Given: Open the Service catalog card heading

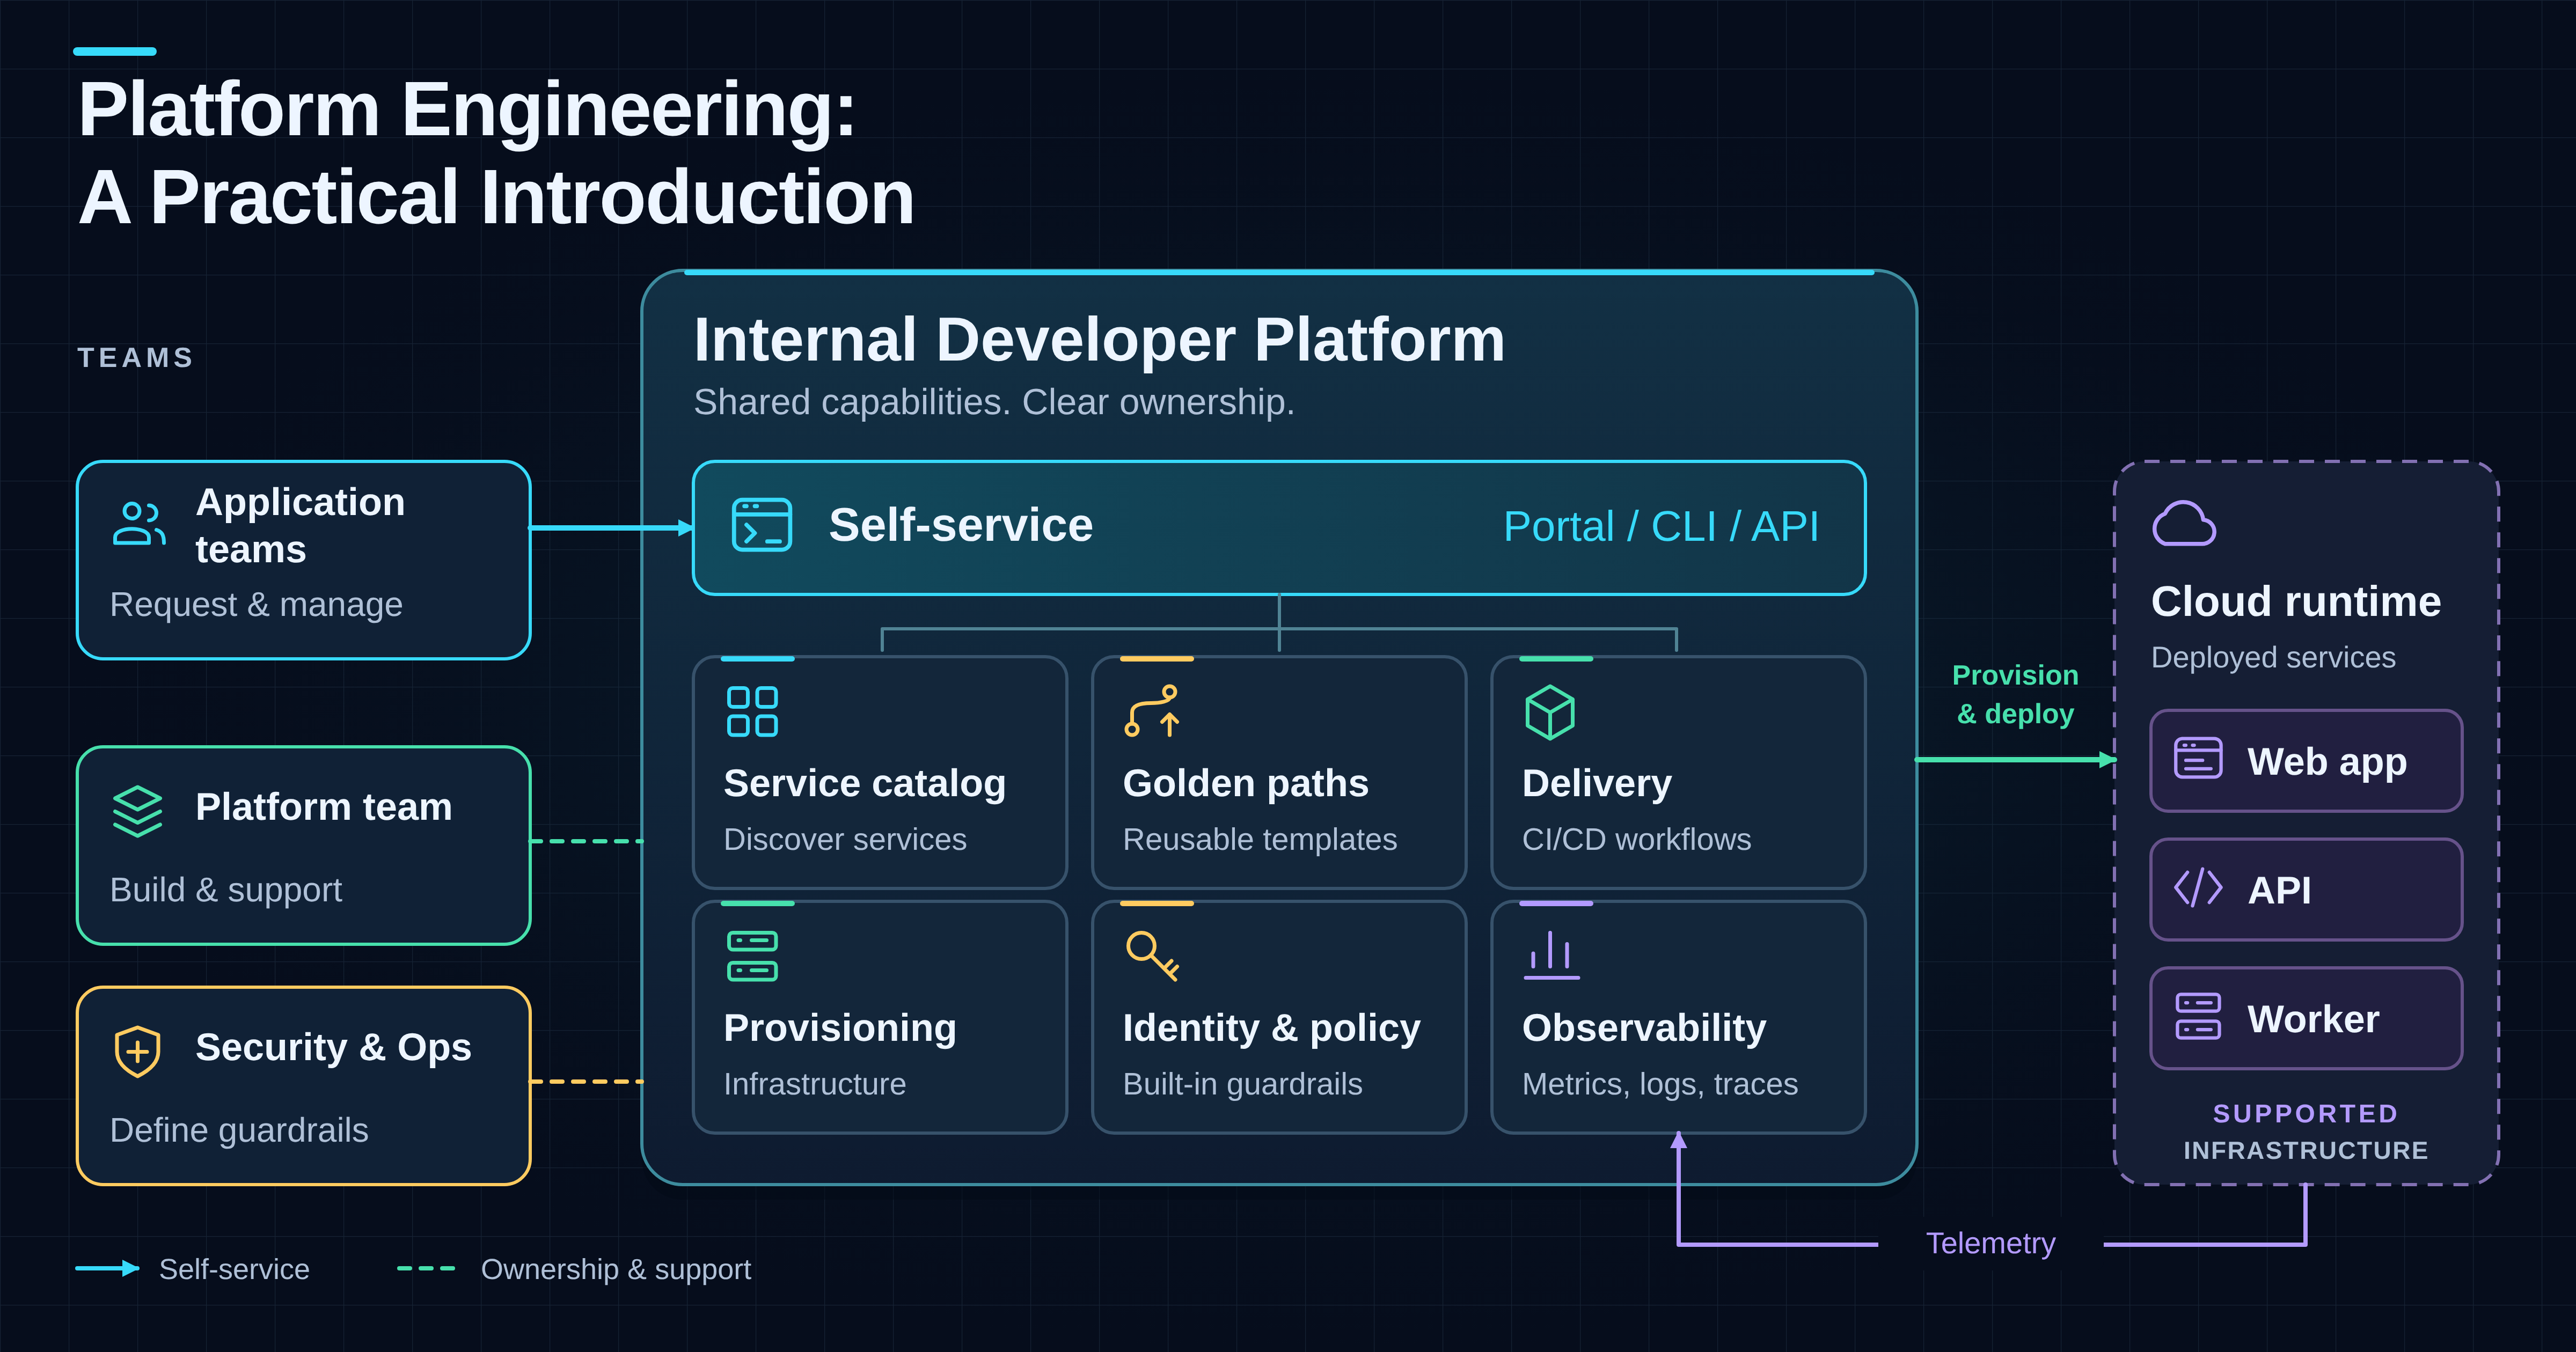Looking at the screenshot, I should pyautogui.click(x=864, y=783).
